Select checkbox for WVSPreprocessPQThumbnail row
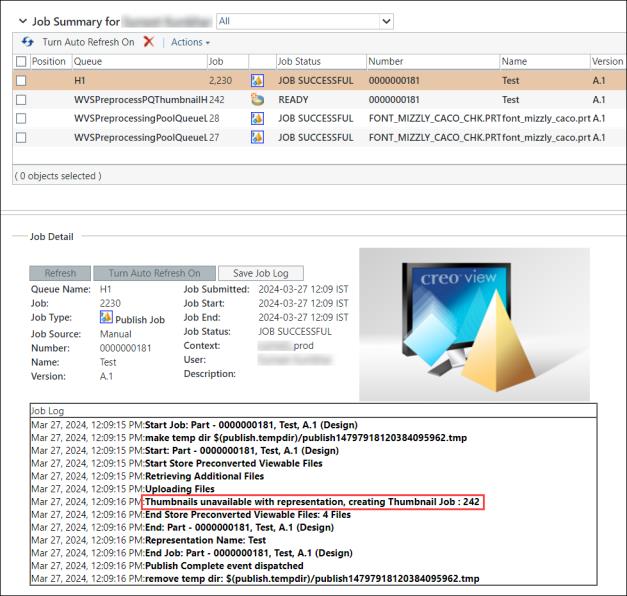The height and width of the screenshot is (596, 627). point(21,100)
